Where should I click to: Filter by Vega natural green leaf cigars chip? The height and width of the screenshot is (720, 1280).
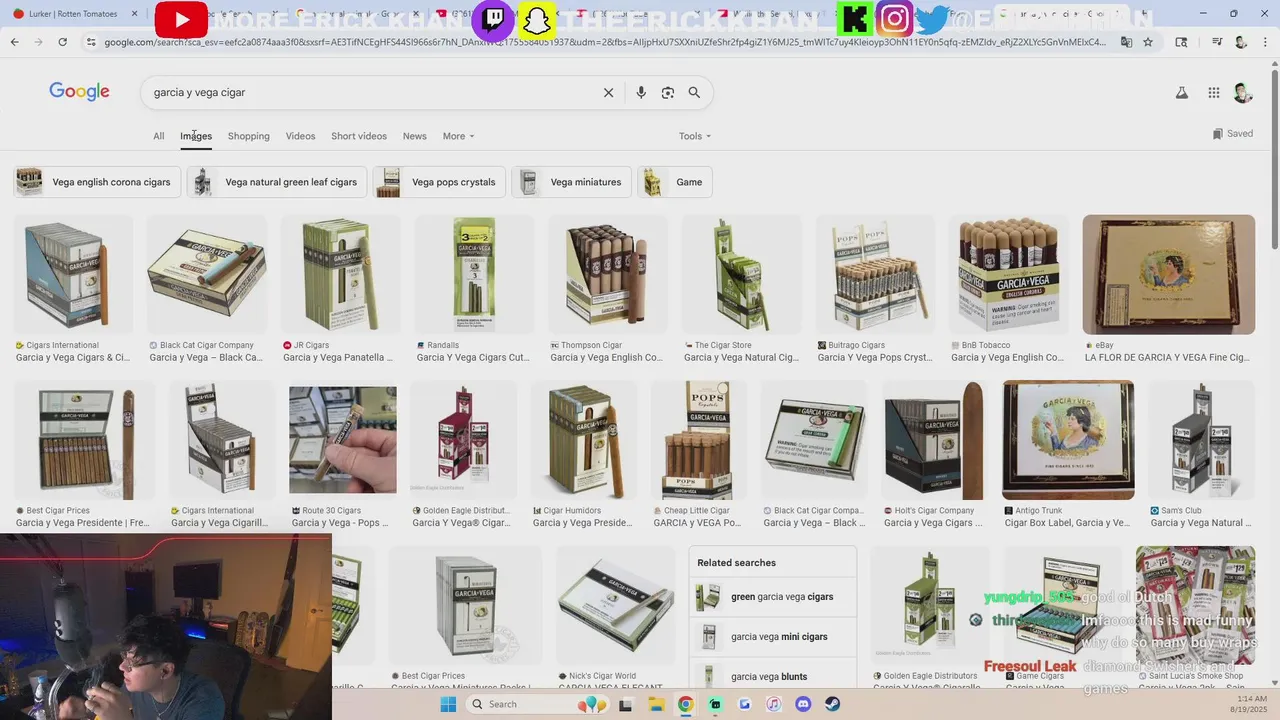tap(277, 182)
